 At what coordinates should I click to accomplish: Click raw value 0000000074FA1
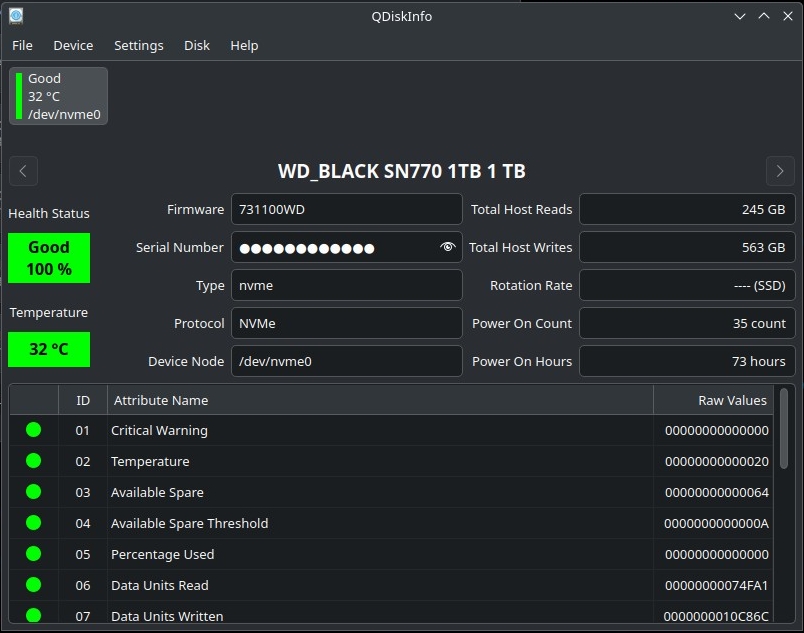(x=716, y=585)
